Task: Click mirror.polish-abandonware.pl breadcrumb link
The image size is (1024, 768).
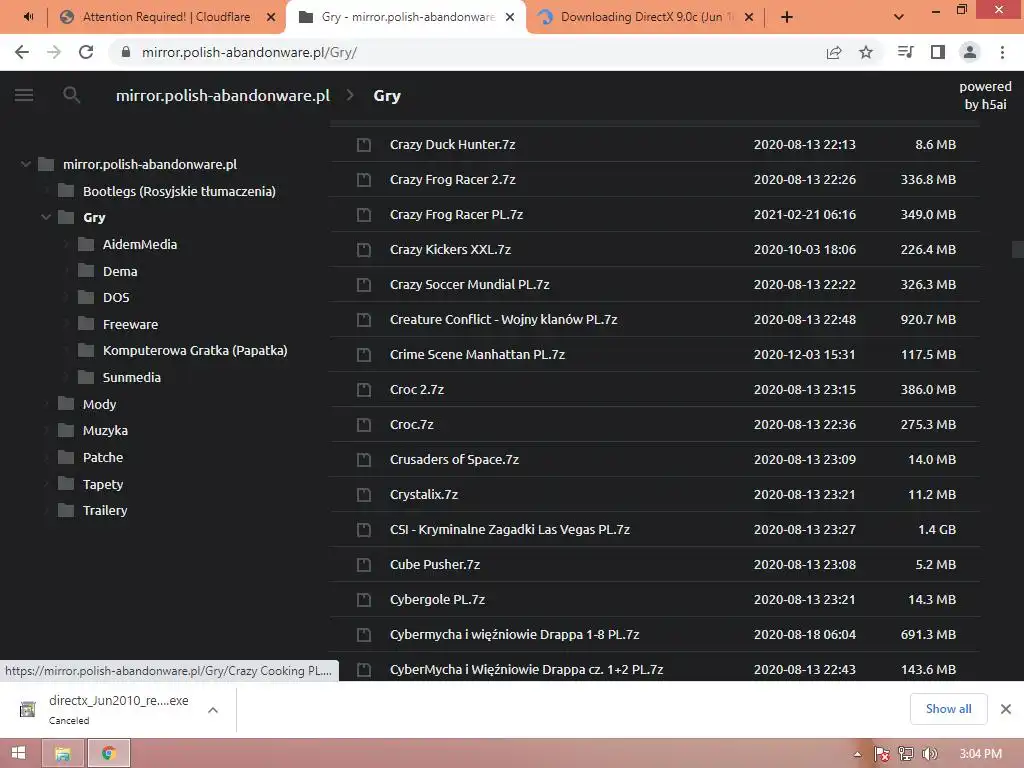Action: tap(223, 95)
